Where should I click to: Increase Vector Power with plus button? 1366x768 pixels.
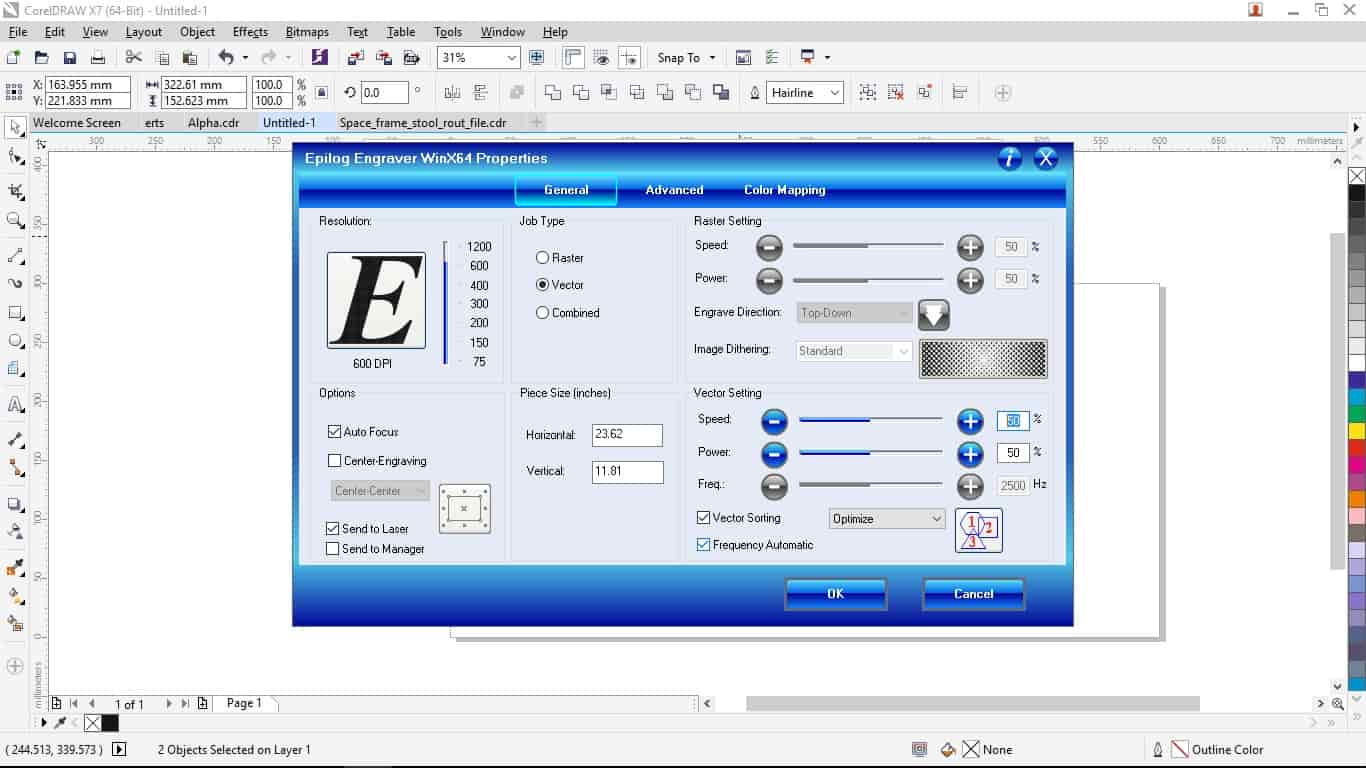coord(970,455)
